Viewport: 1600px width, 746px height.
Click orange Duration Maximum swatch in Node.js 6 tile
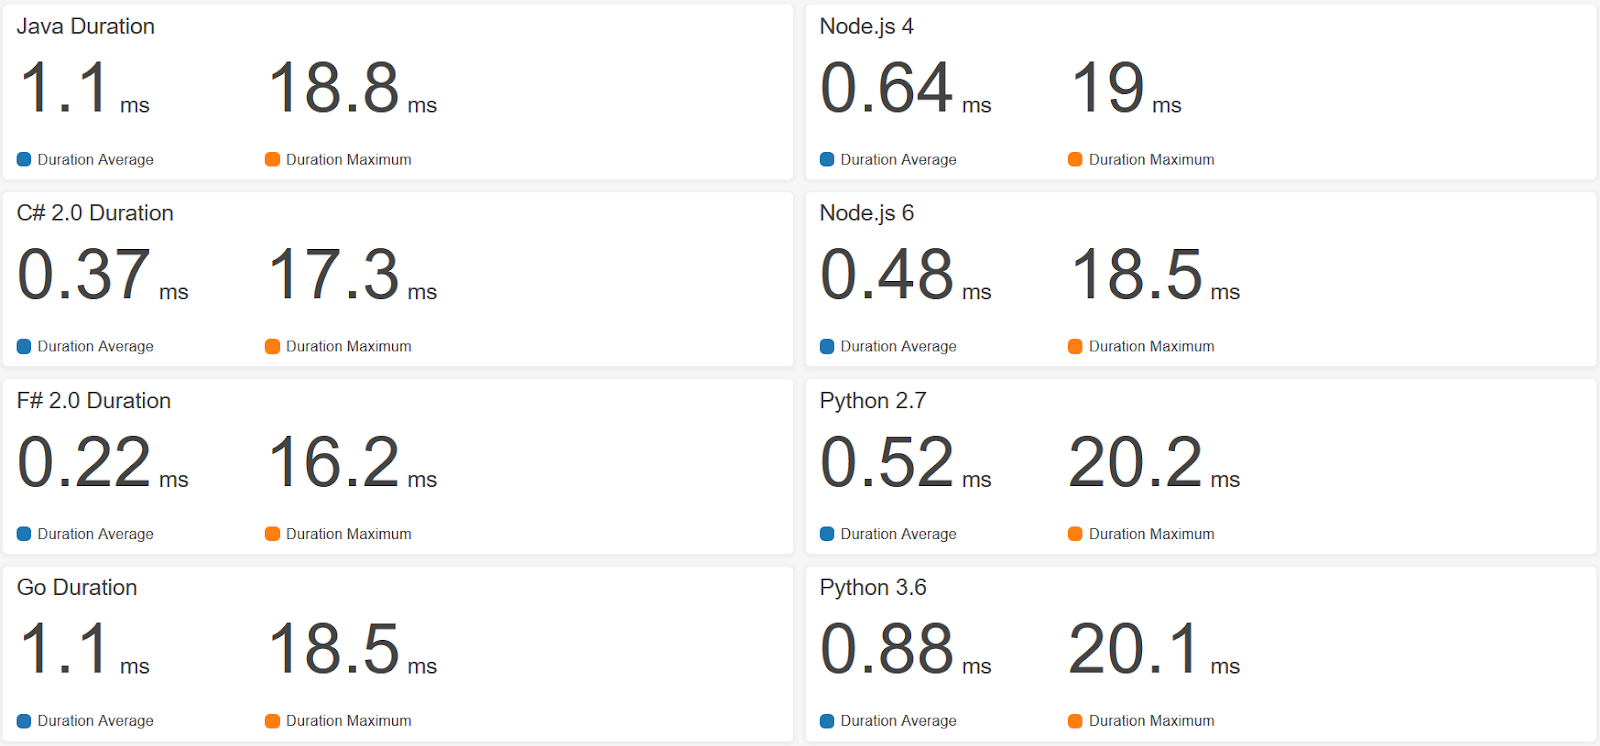(x=1075, y=346)
